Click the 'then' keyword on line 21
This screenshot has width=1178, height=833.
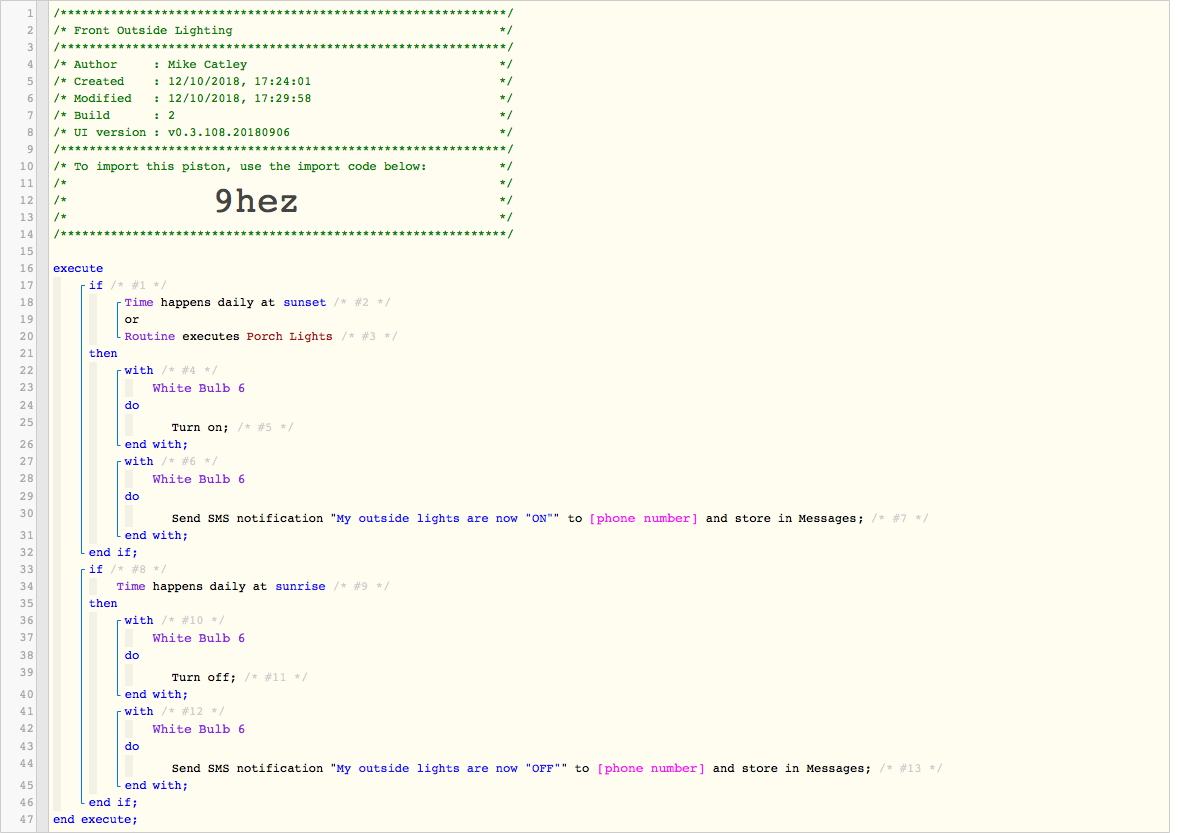[103, 353]
